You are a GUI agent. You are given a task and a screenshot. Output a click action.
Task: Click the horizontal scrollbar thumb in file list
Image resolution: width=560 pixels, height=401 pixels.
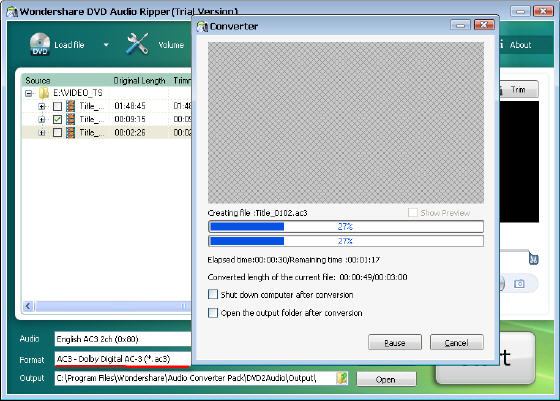click(113, 306)
